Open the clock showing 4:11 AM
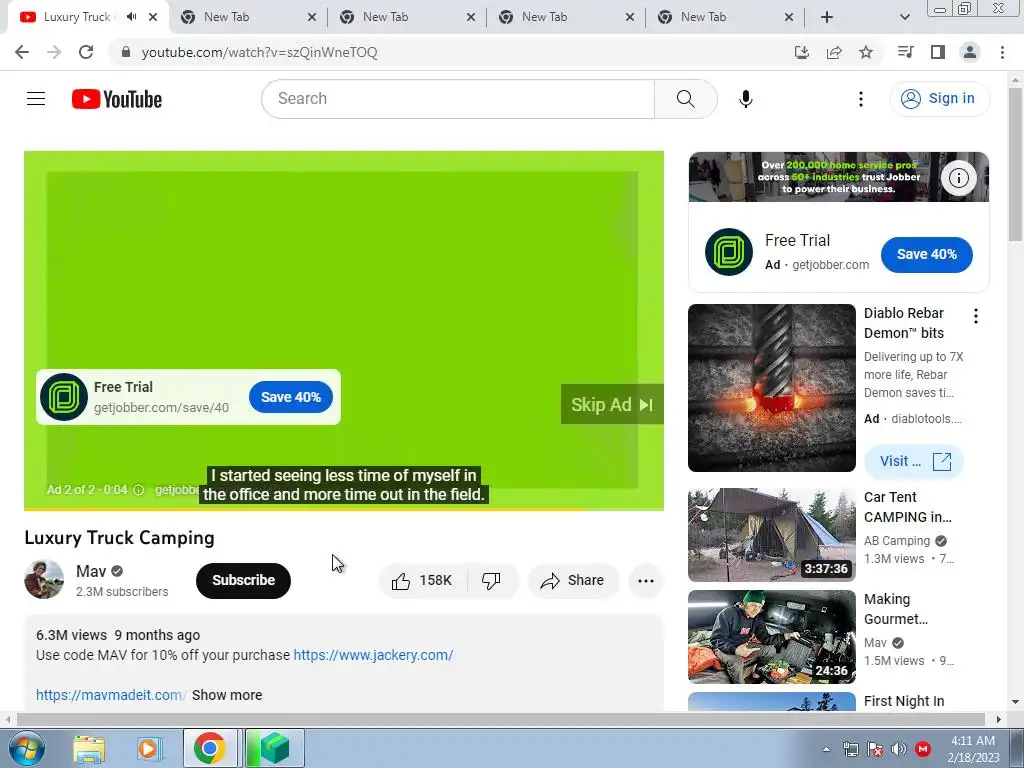The image size is (1024, 768). [x=973, y=749]
